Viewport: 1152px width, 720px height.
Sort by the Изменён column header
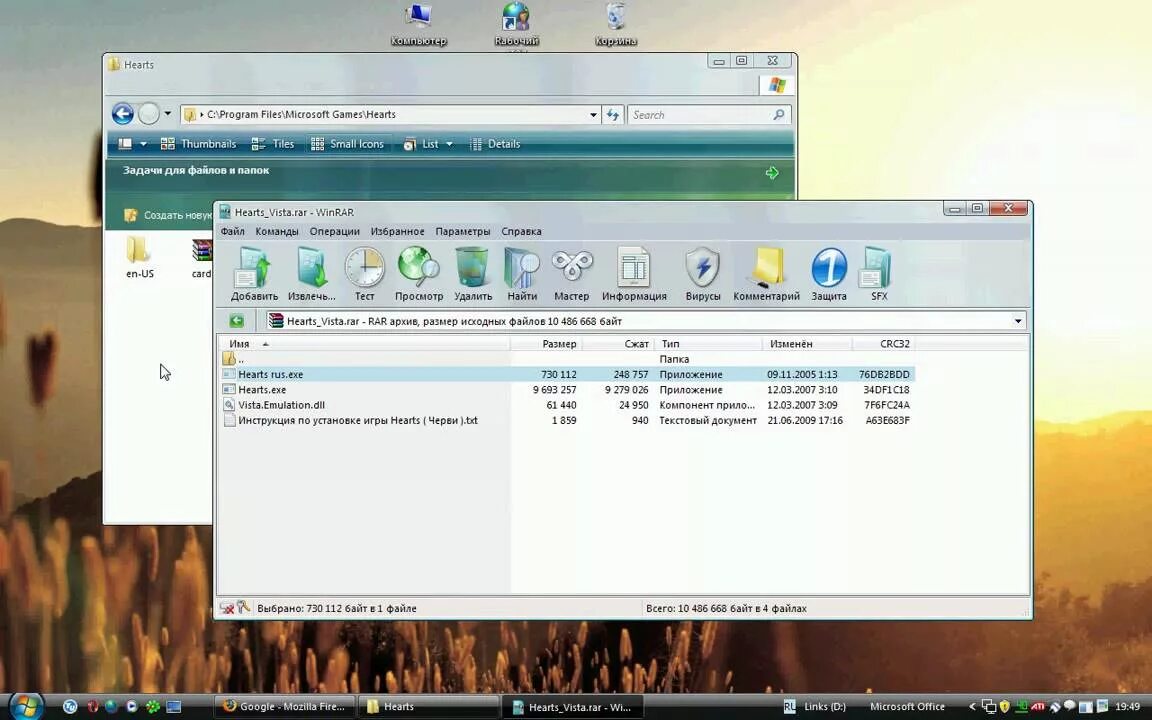pos(791,344)
